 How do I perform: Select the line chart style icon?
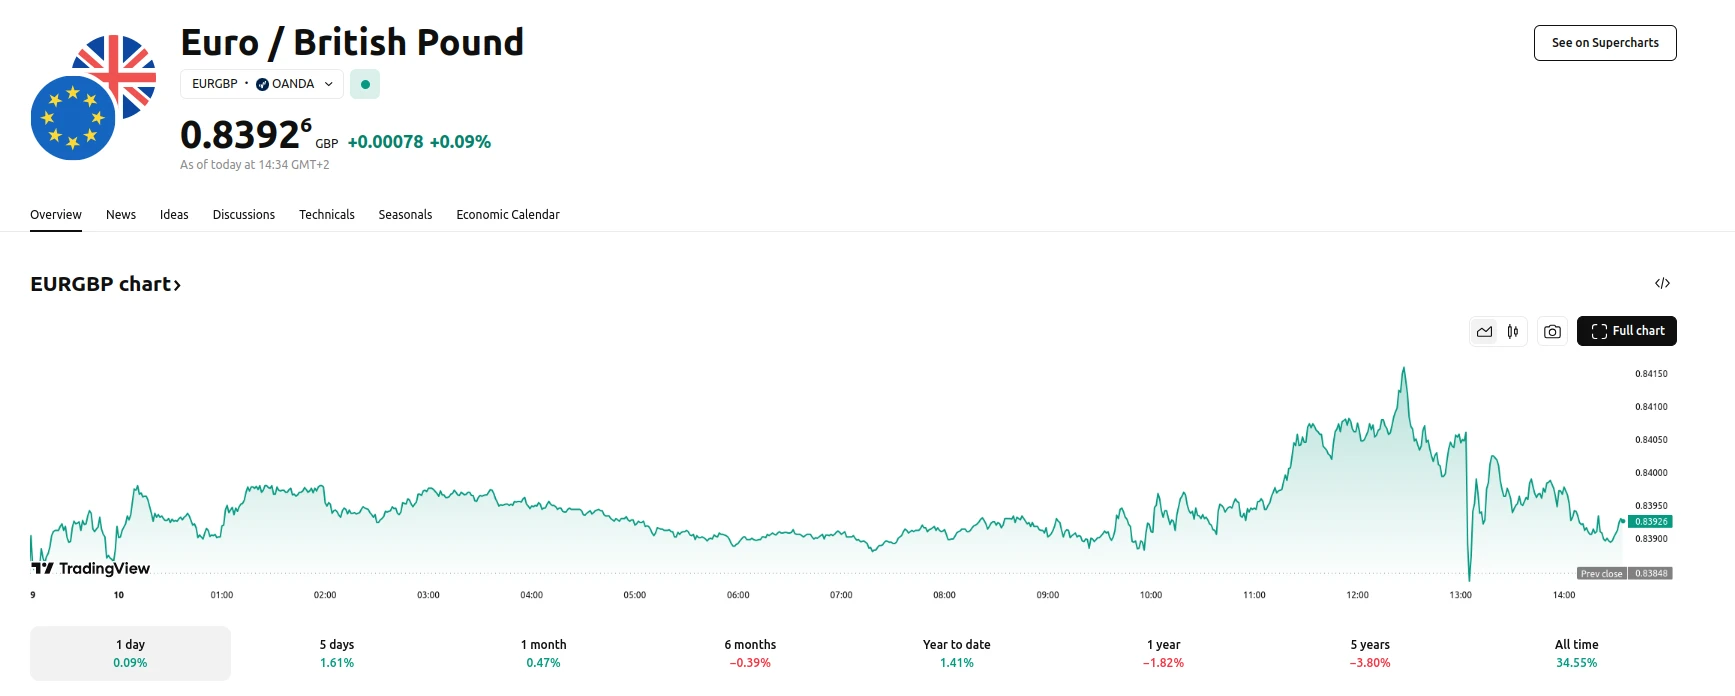(1484, 331)
